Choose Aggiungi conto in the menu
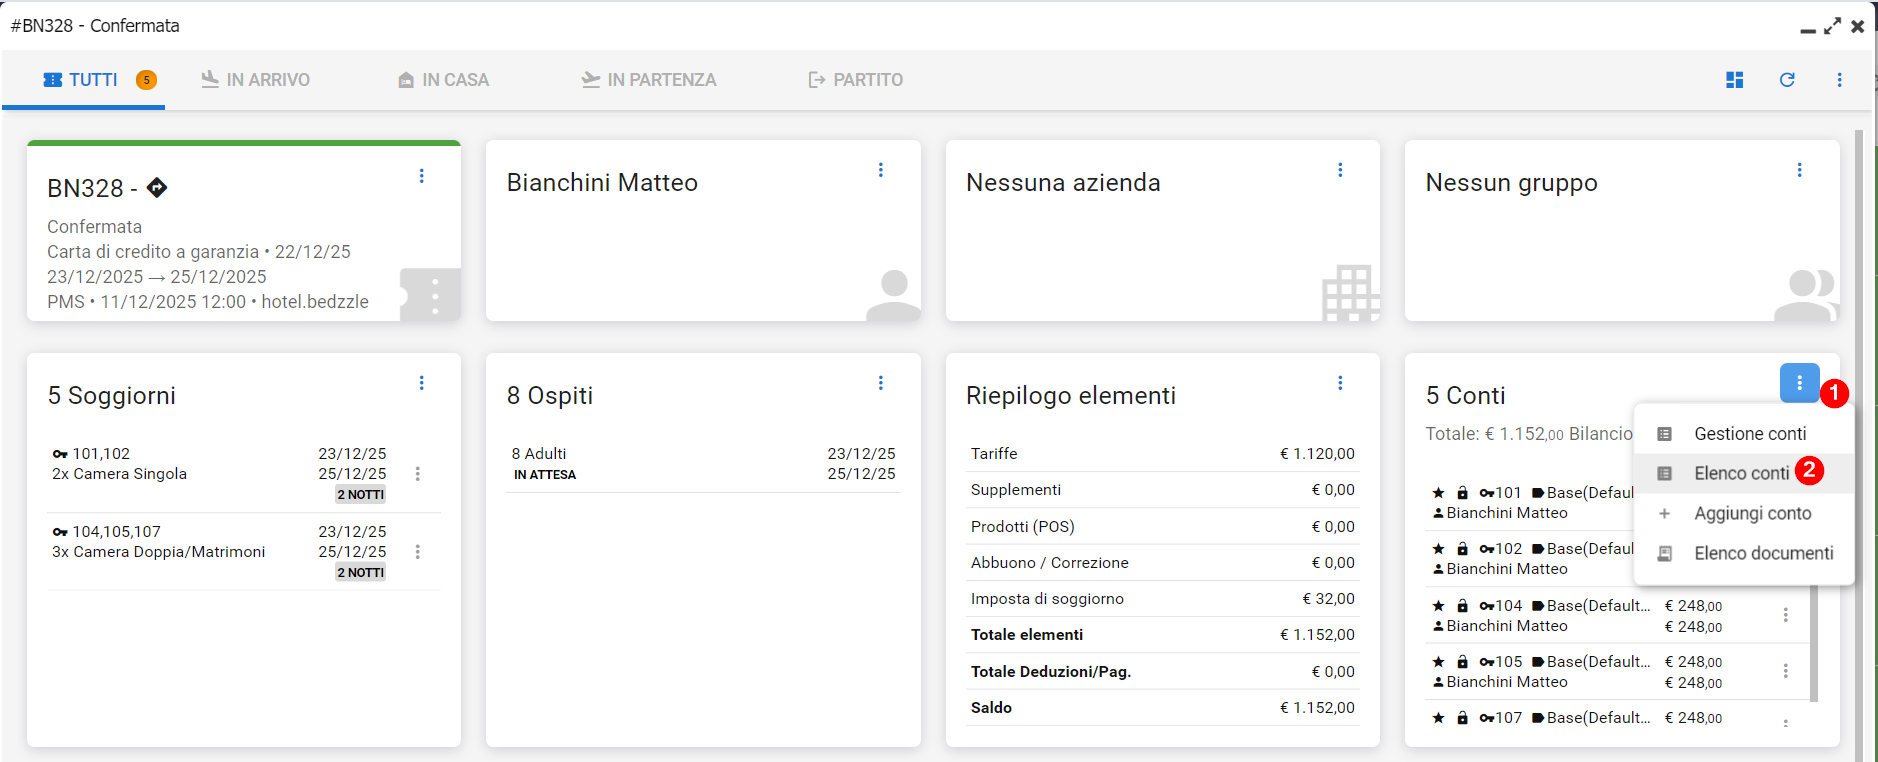This screenshot has width=1878, height=762. tap(1752, 513)
